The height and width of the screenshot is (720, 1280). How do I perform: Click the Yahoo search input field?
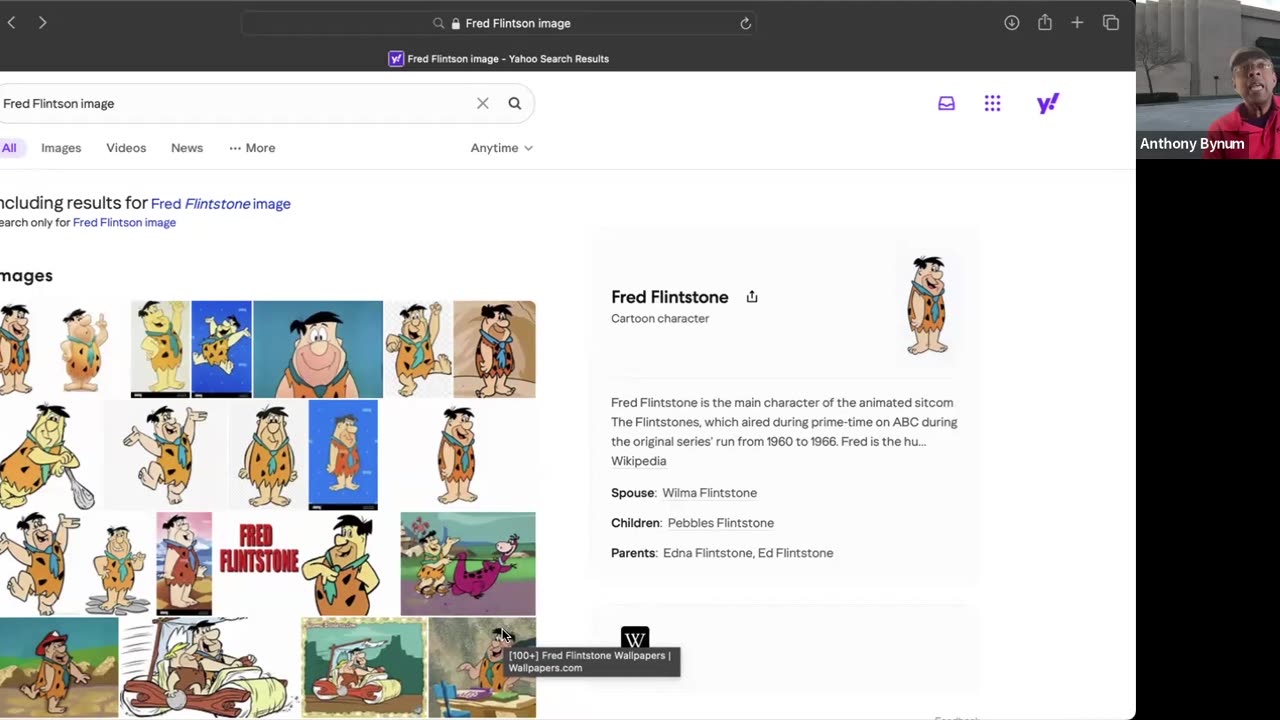click(235, 103)
